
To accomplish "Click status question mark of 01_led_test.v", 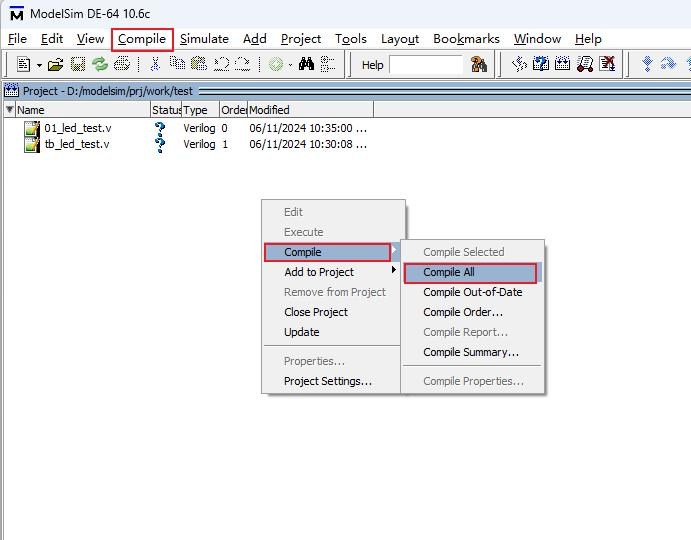I will click(160, 129).
